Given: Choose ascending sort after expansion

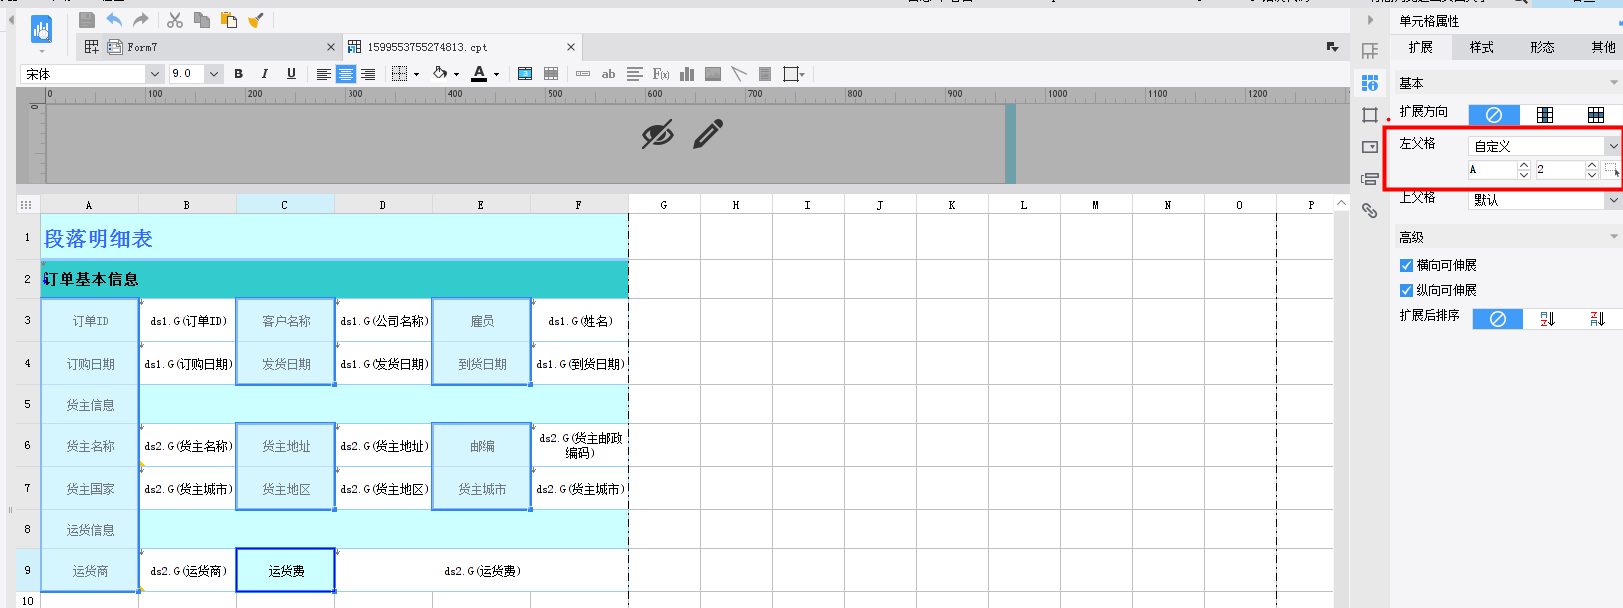Looking at the screenshot, I should click(1548, 319).
